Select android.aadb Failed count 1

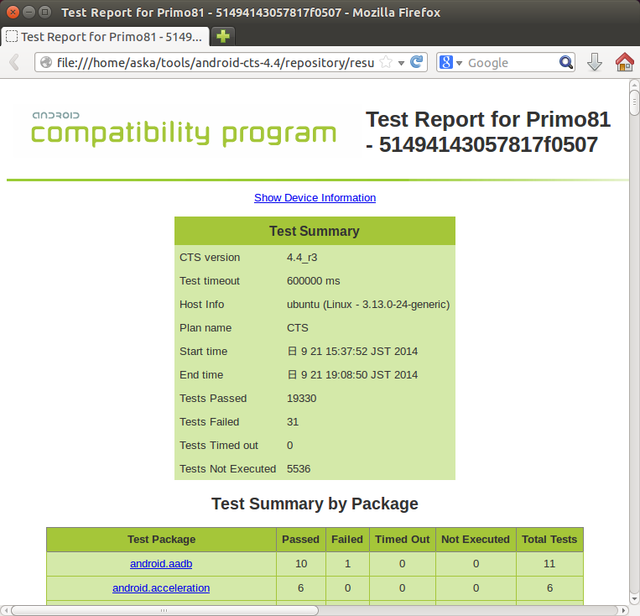point(347,564)
